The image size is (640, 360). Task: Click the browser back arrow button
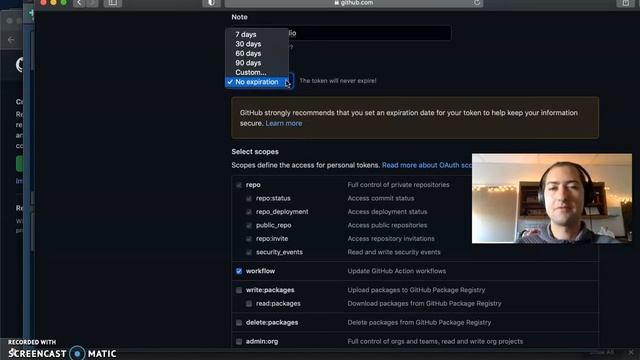79,3
